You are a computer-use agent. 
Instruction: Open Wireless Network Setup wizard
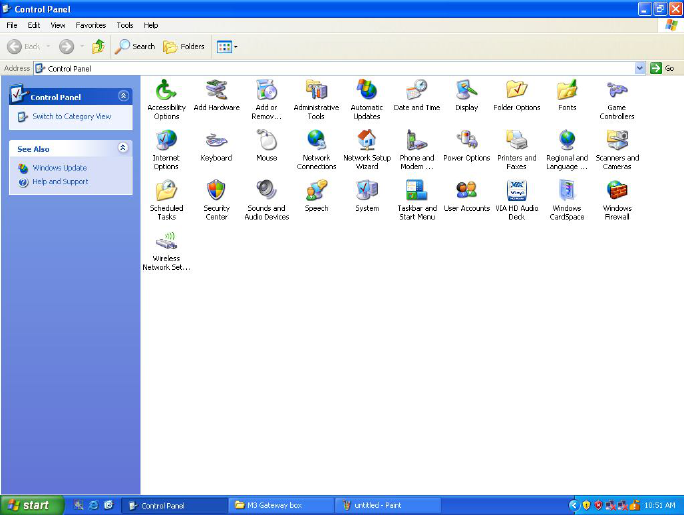click(166, 251)
